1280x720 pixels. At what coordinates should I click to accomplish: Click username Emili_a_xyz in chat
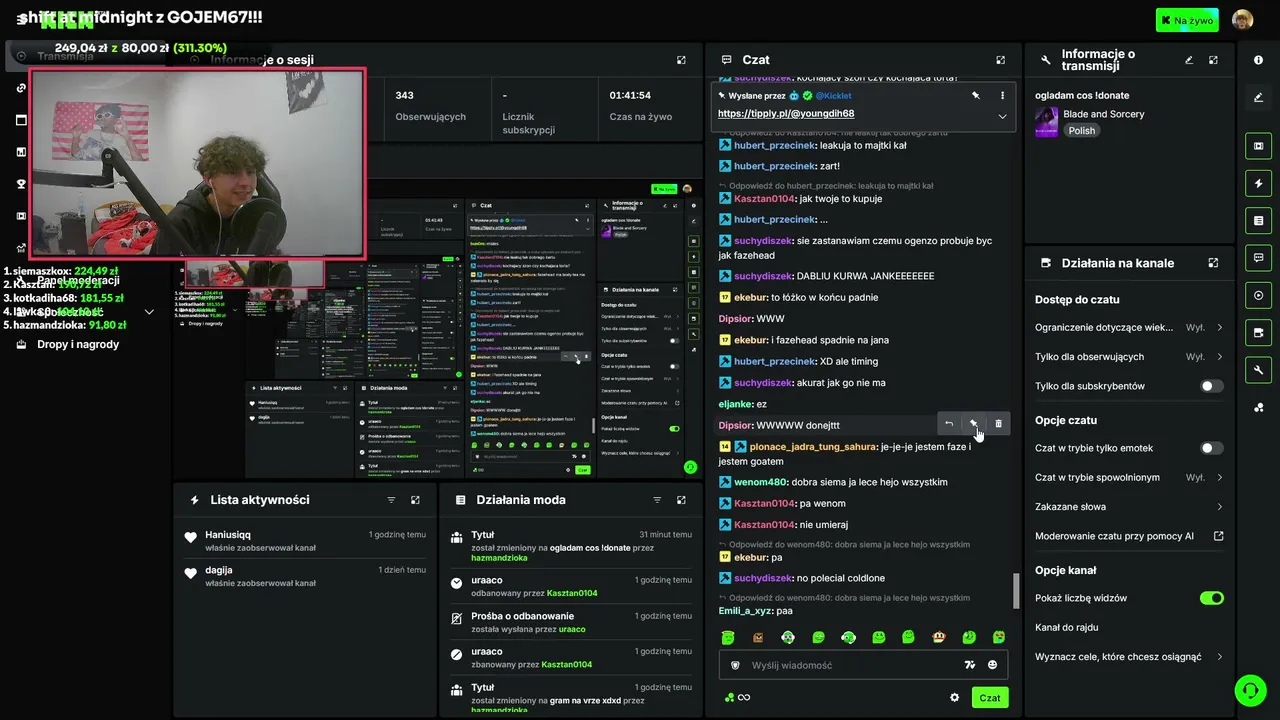[x=745, y=610]
